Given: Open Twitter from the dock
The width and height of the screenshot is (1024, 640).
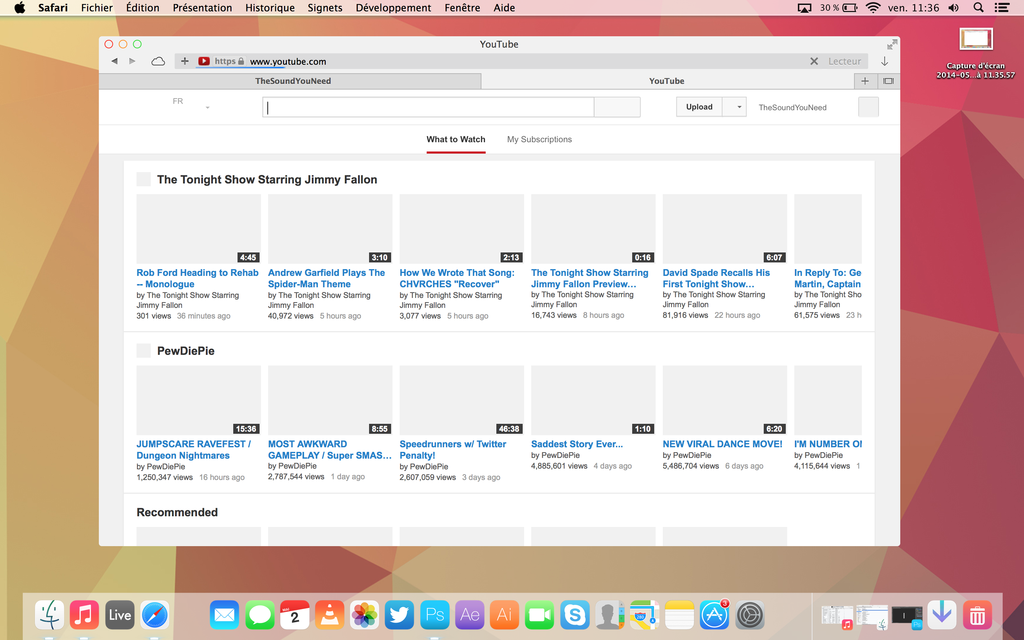Looking at the screenshot, I should 399,615.
